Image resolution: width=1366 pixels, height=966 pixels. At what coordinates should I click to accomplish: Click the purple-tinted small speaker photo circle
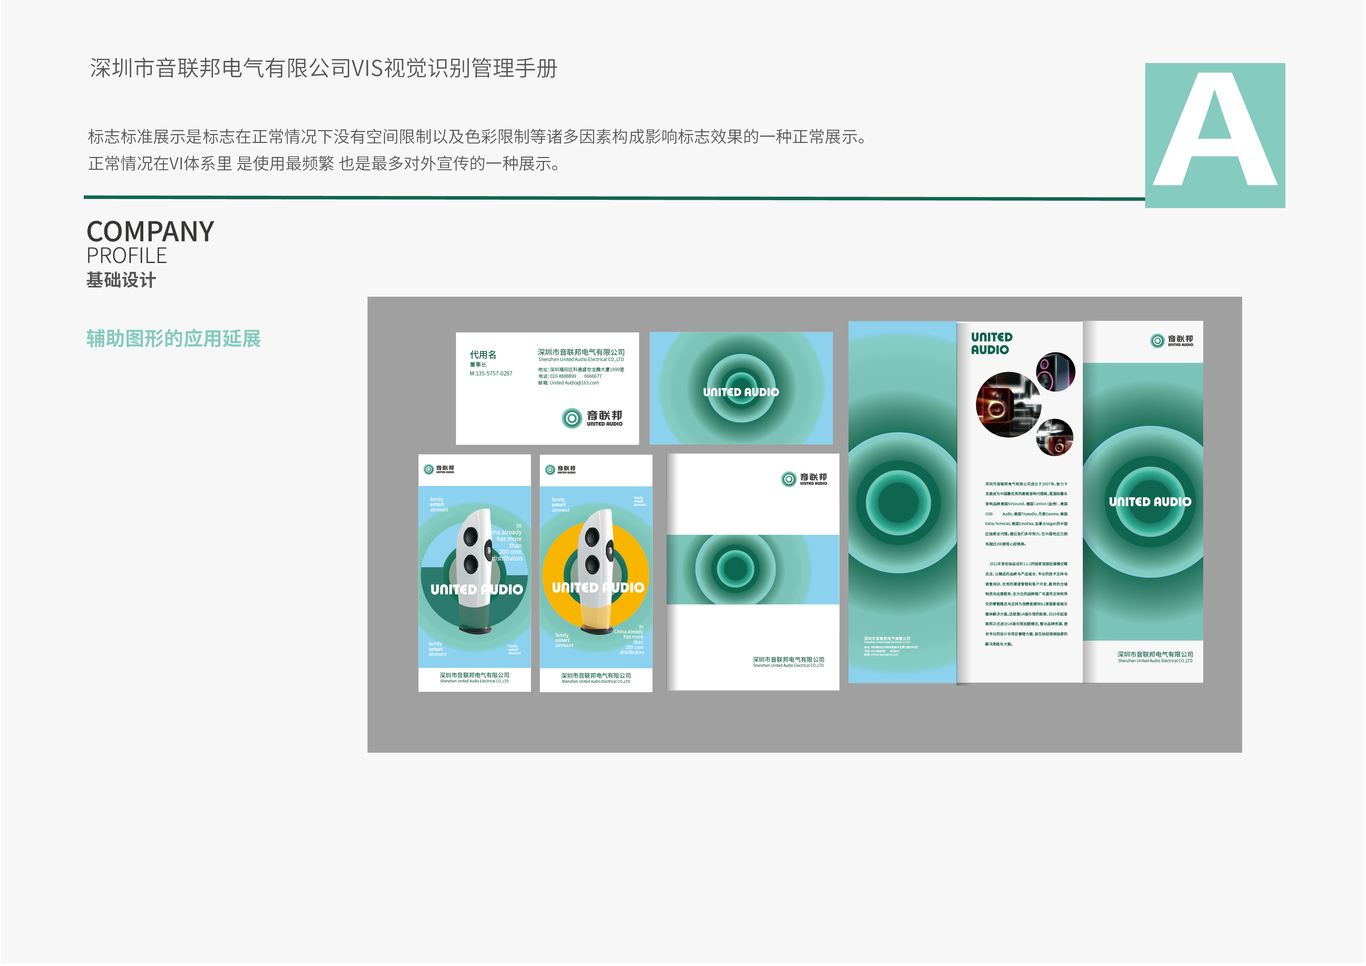(1056, 372)
